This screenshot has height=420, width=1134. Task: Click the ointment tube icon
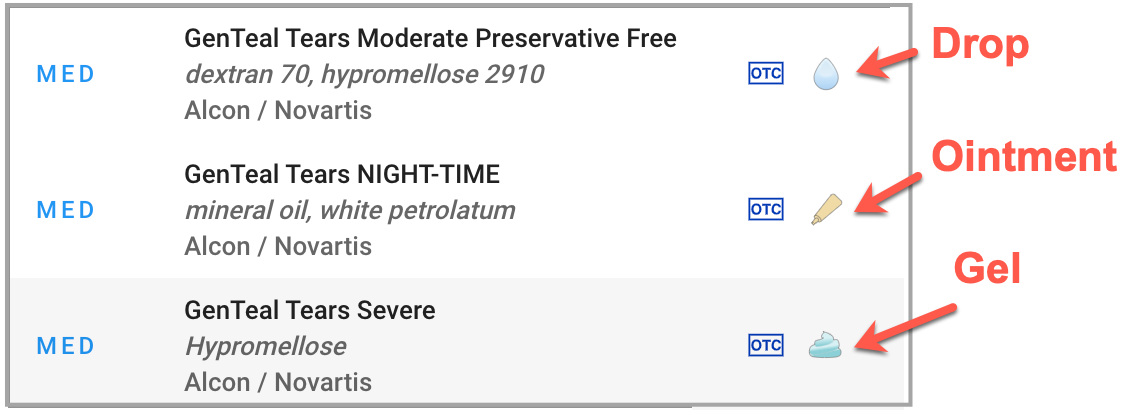click(x=826, y=209)
